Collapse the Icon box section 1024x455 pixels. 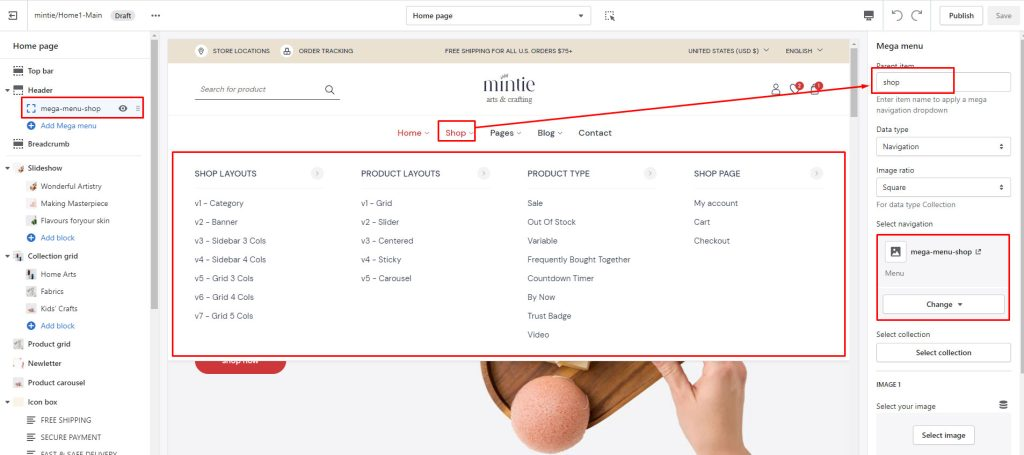[7, 402]
